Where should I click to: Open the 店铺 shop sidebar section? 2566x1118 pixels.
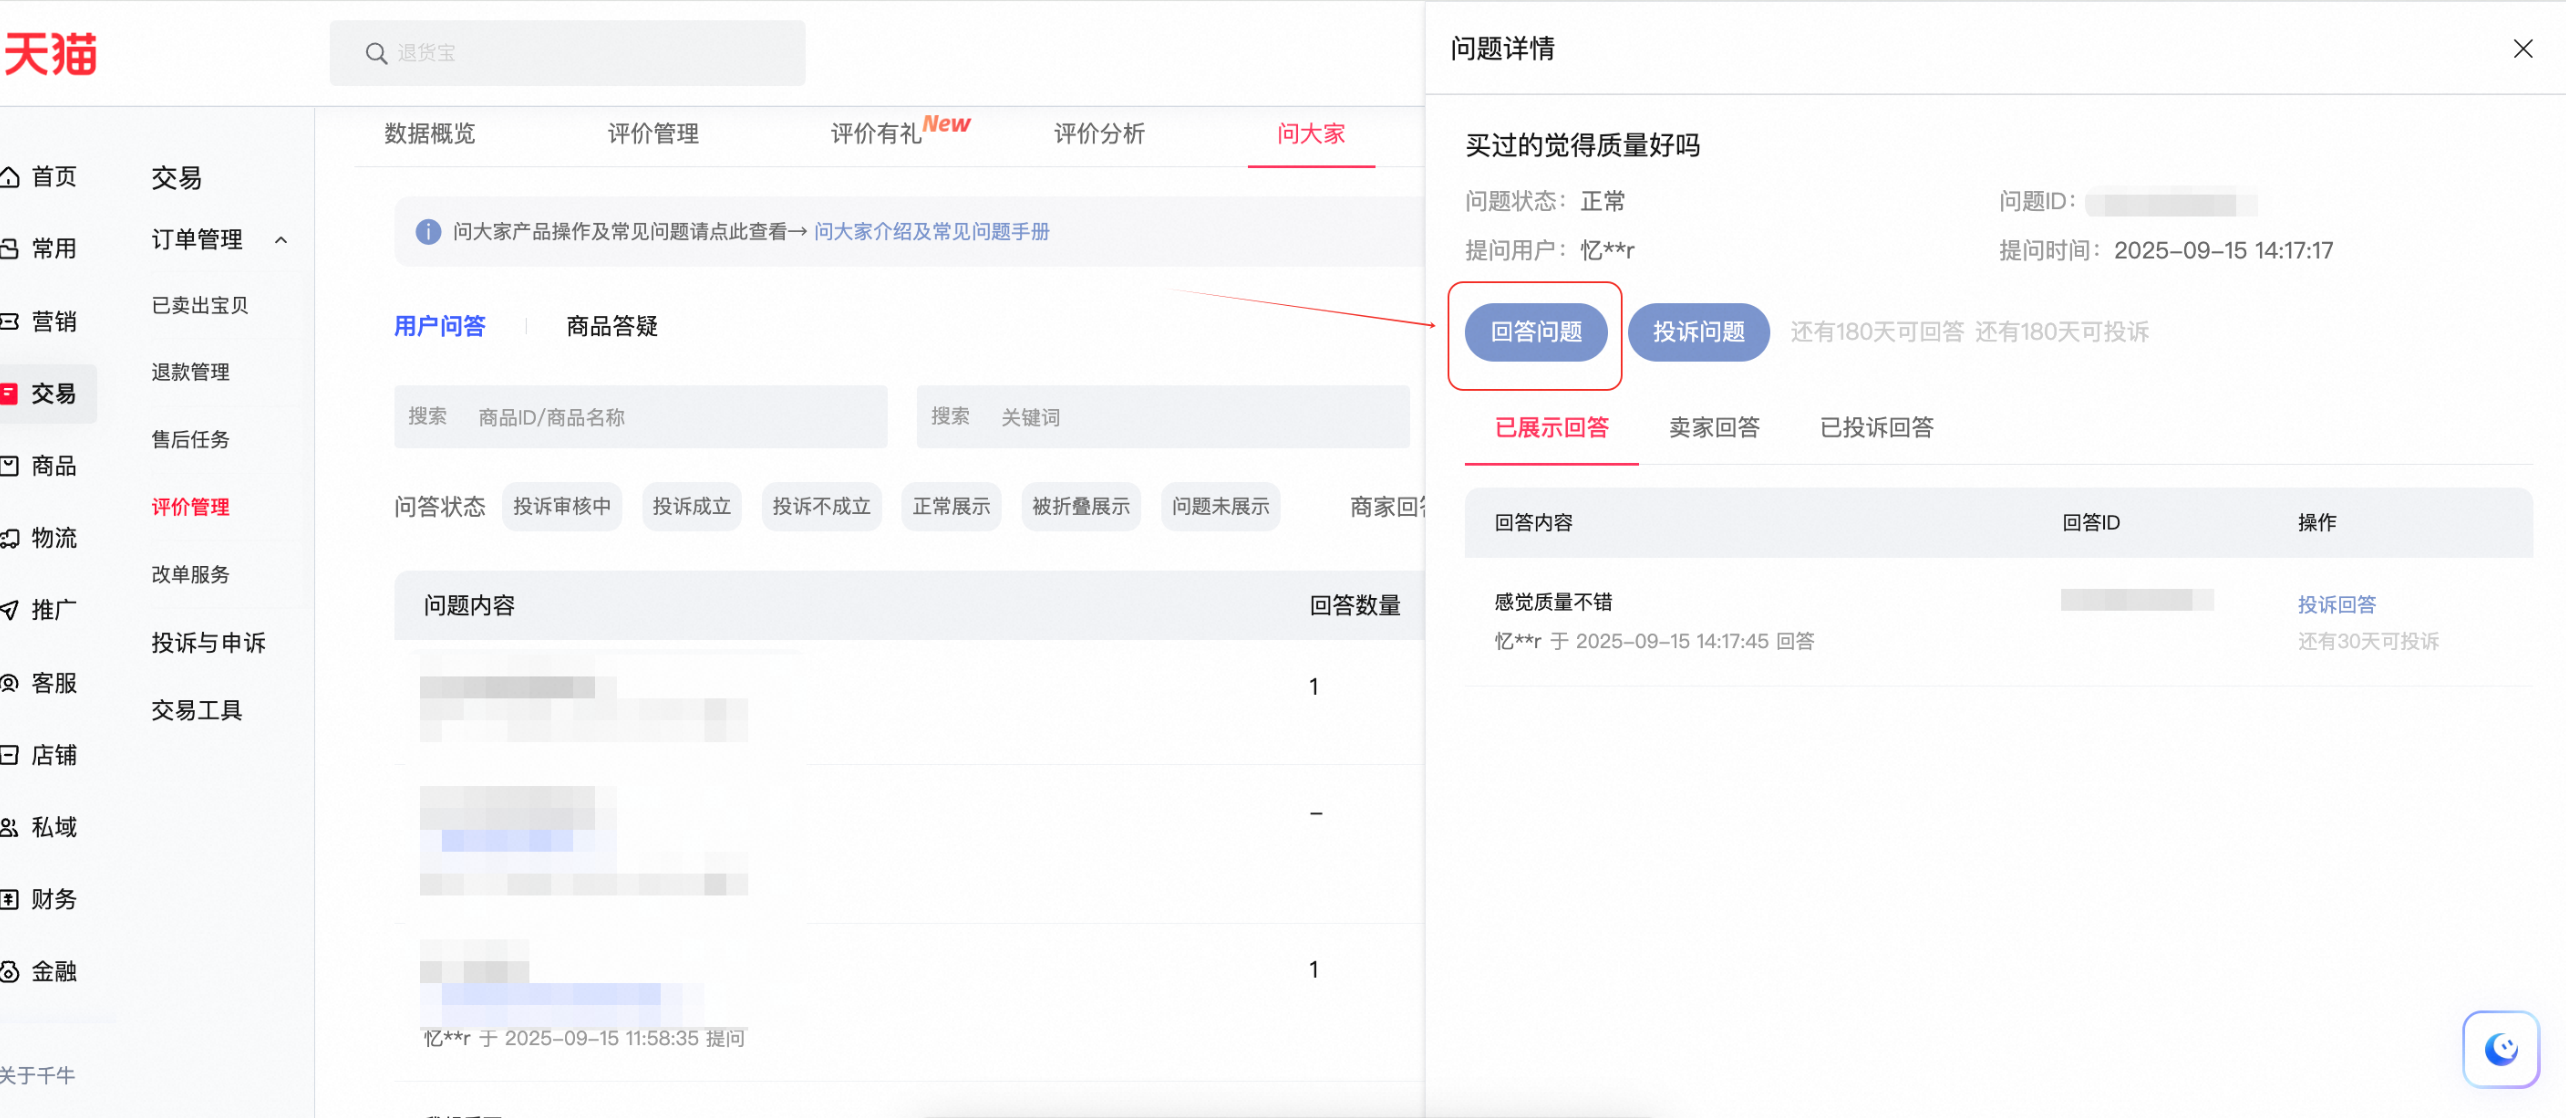(x=39, y=755)
